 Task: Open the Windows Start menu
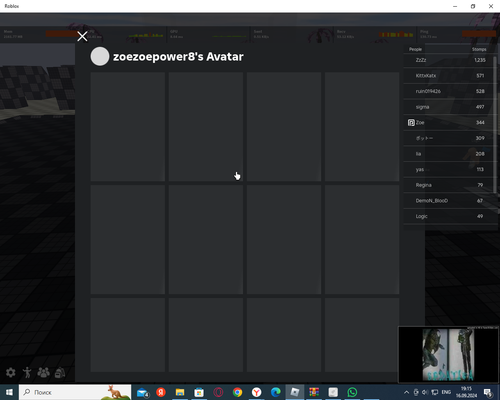tap(9, 392)
